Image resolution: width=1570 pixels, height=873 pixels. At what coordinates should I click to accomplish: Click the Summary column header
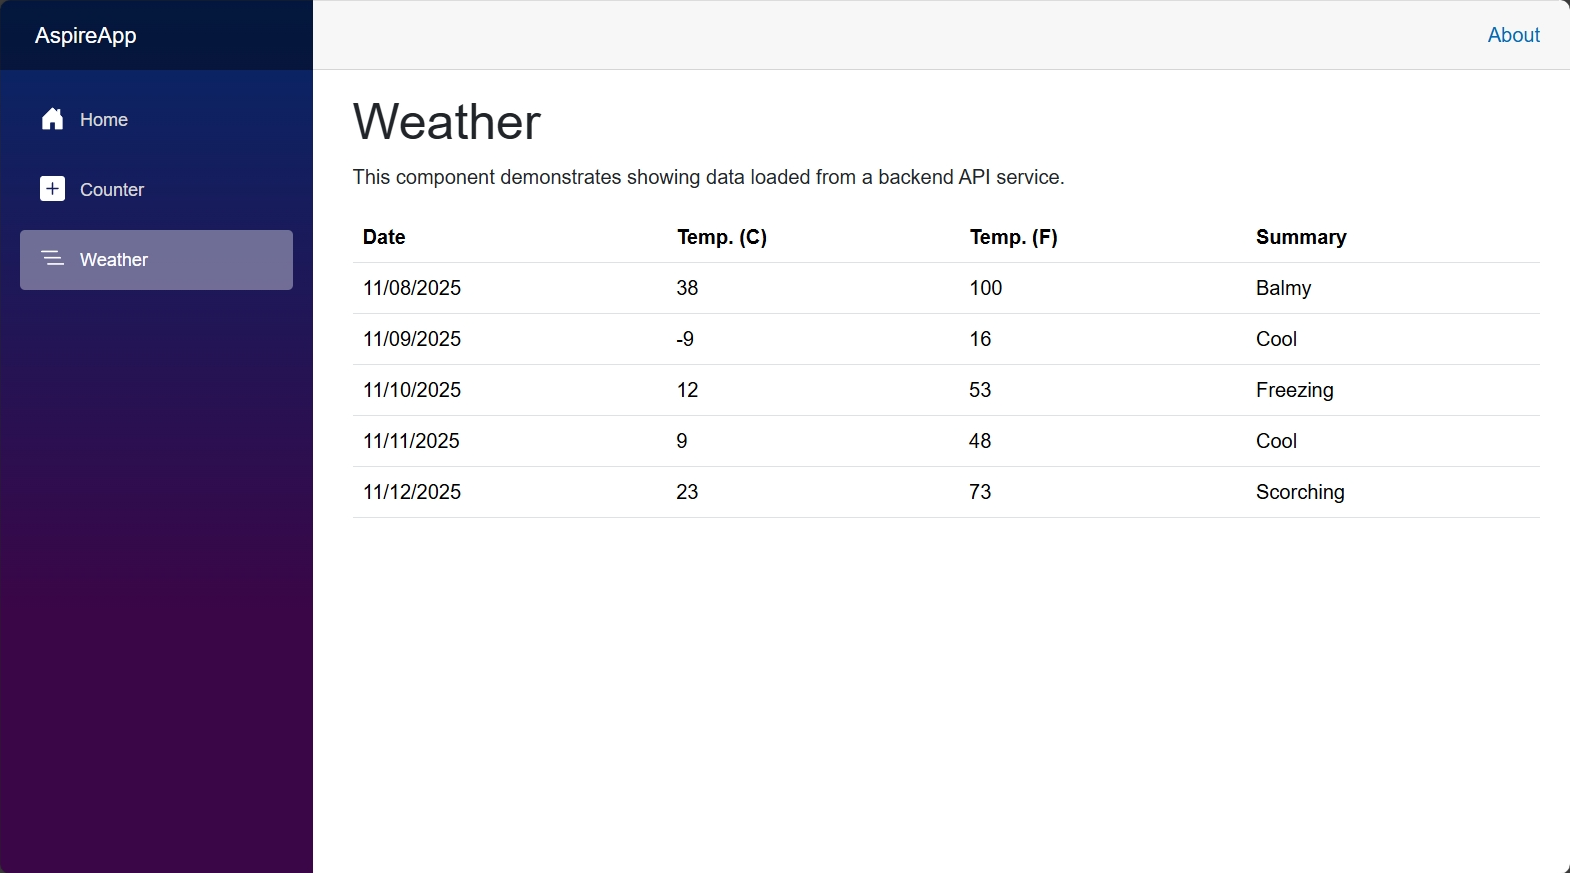pos(1301,237)
